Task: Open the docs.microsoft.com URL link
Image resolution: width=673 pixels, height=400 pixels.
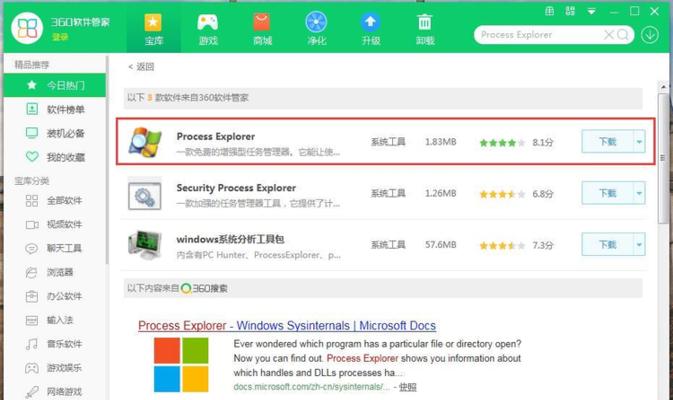Action: pos(311,387)
